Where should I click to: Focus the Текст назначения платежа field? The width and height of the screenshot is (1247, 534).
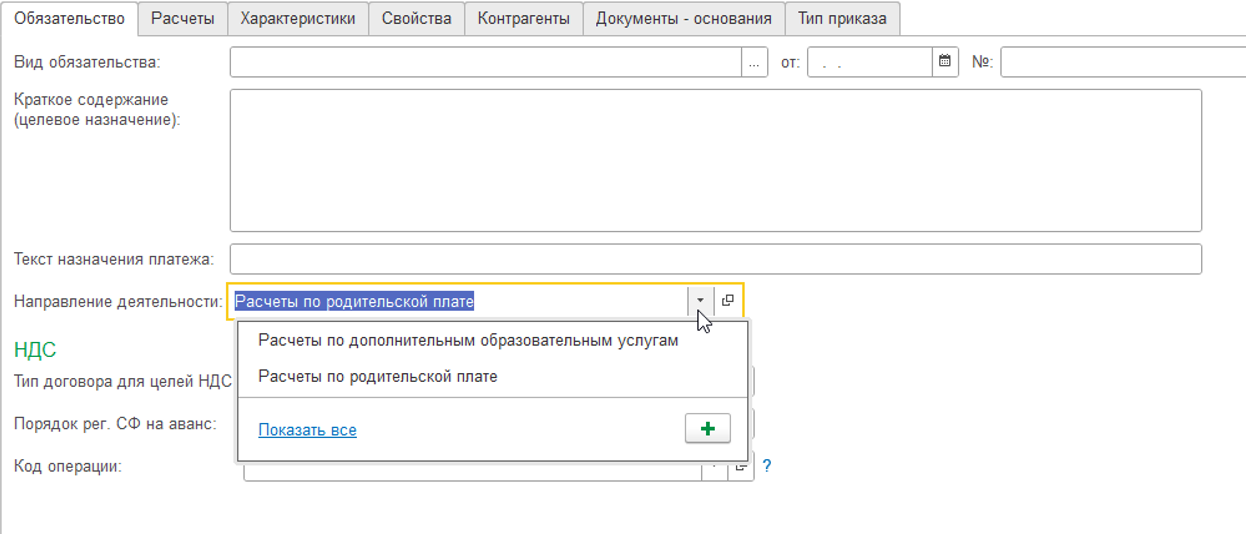(715, 259)
